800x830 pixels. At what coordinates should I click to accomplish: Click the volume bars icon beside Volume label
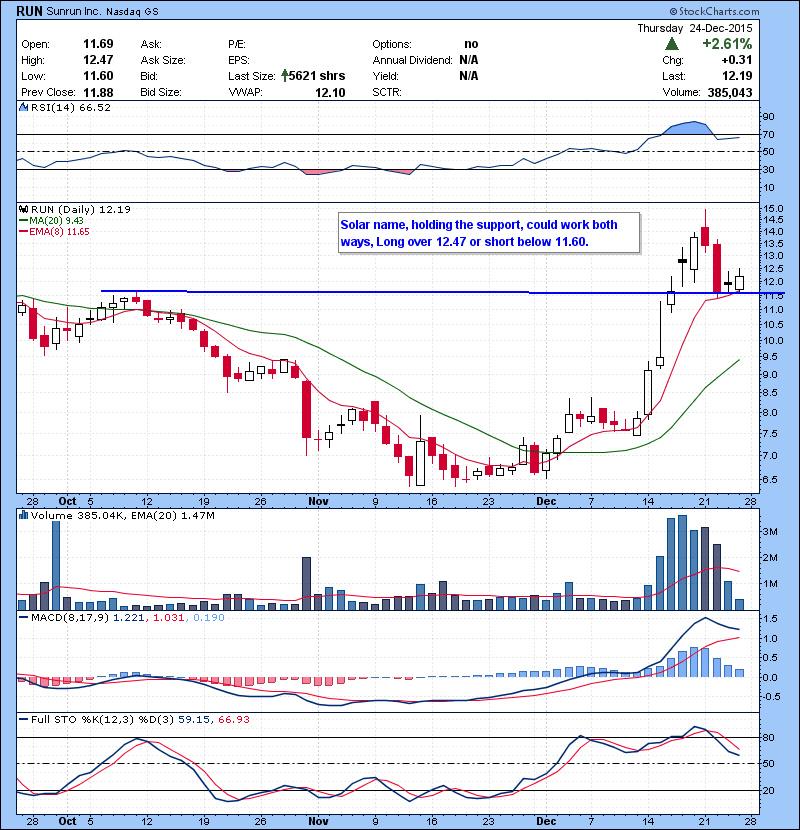click(24, 515)
